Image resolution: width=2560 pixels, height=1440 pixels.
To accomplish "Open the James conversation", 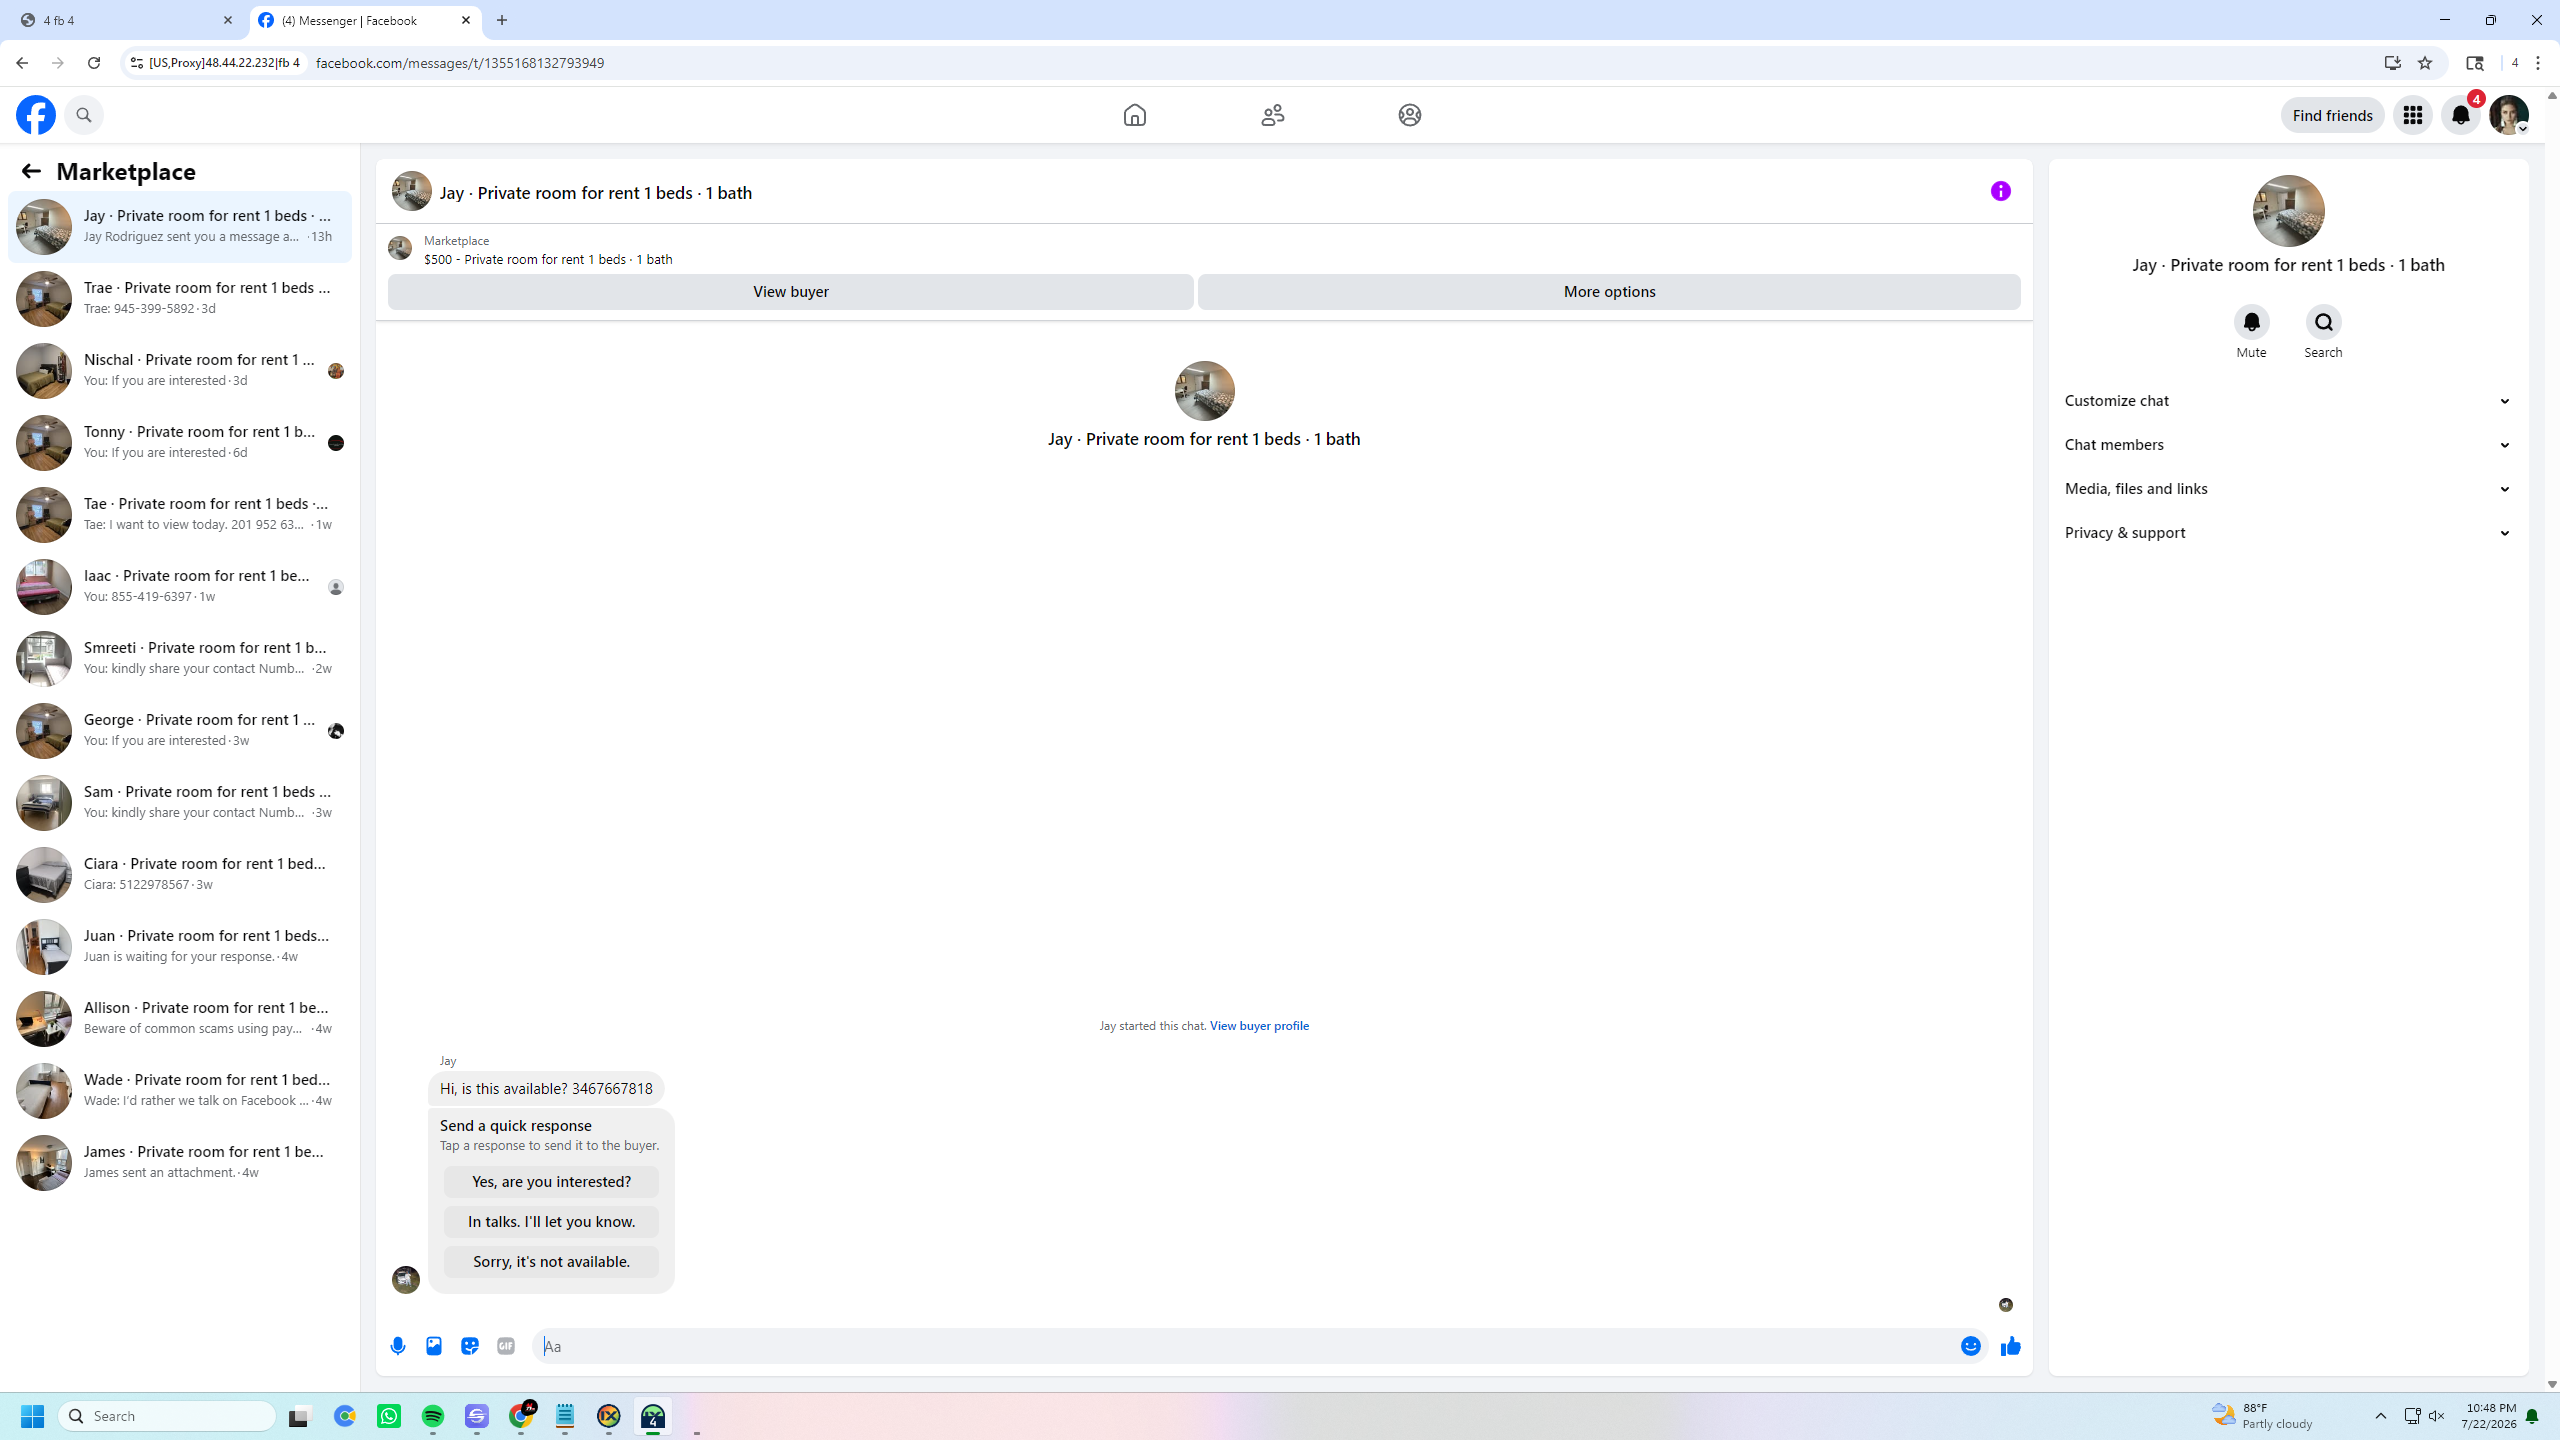I will pos(180,1163).
